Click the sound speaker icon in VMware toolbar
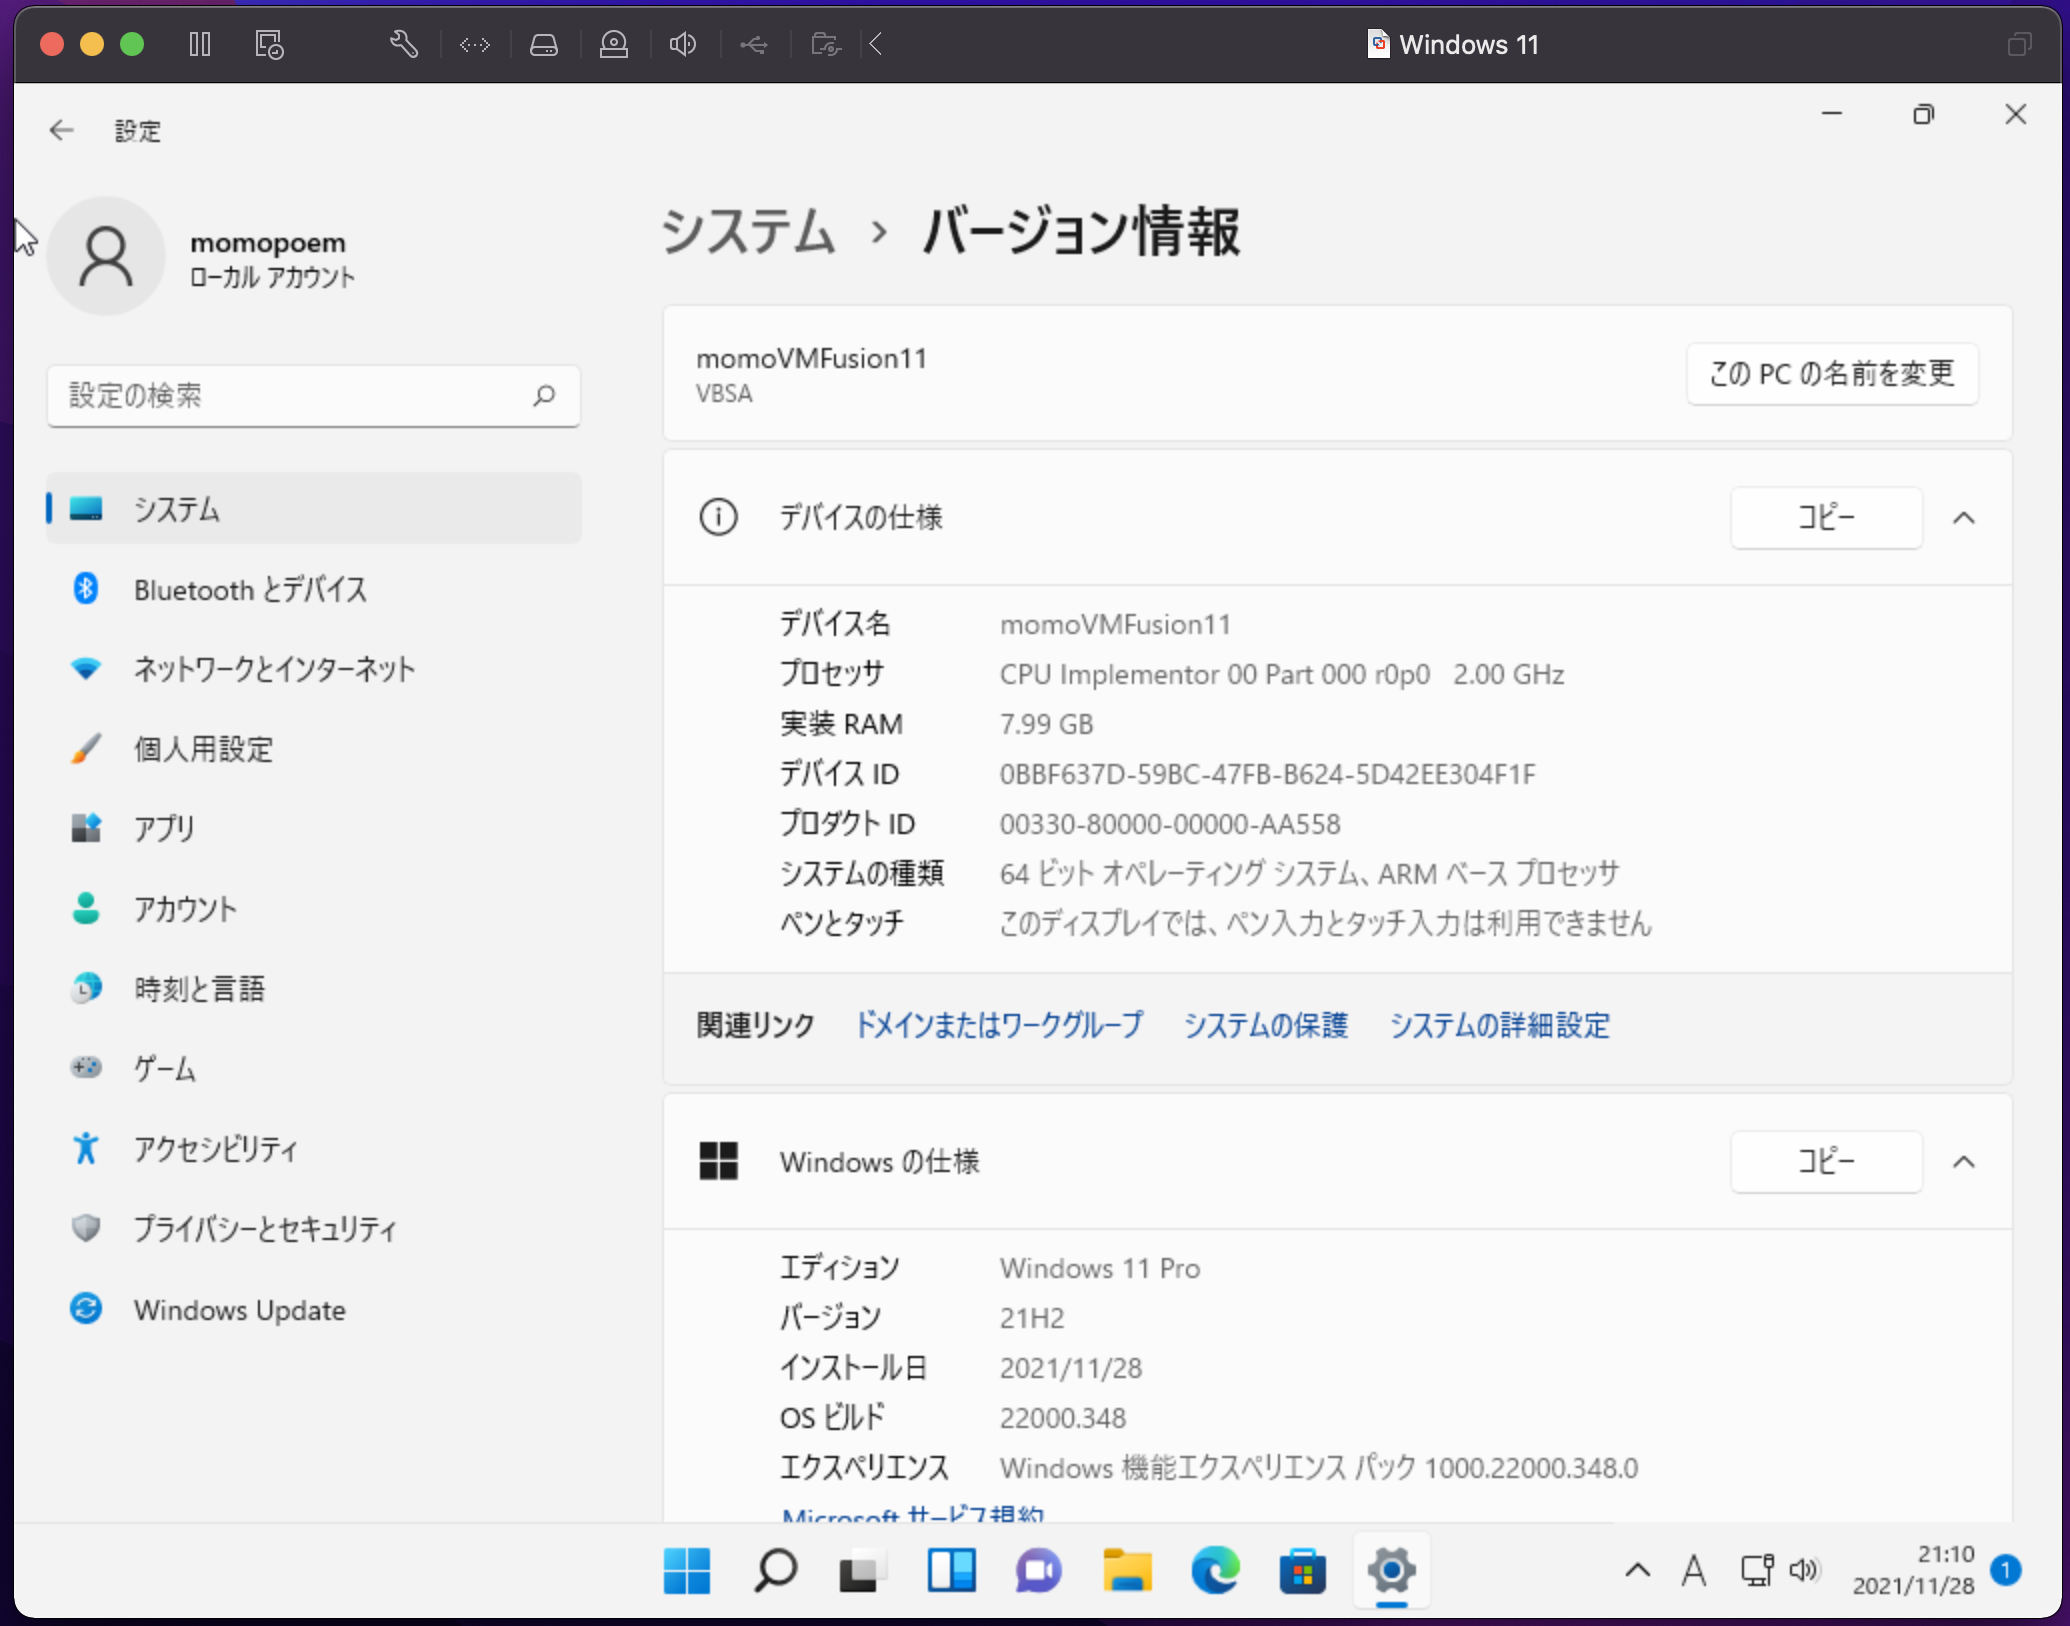 pos(683,44)
